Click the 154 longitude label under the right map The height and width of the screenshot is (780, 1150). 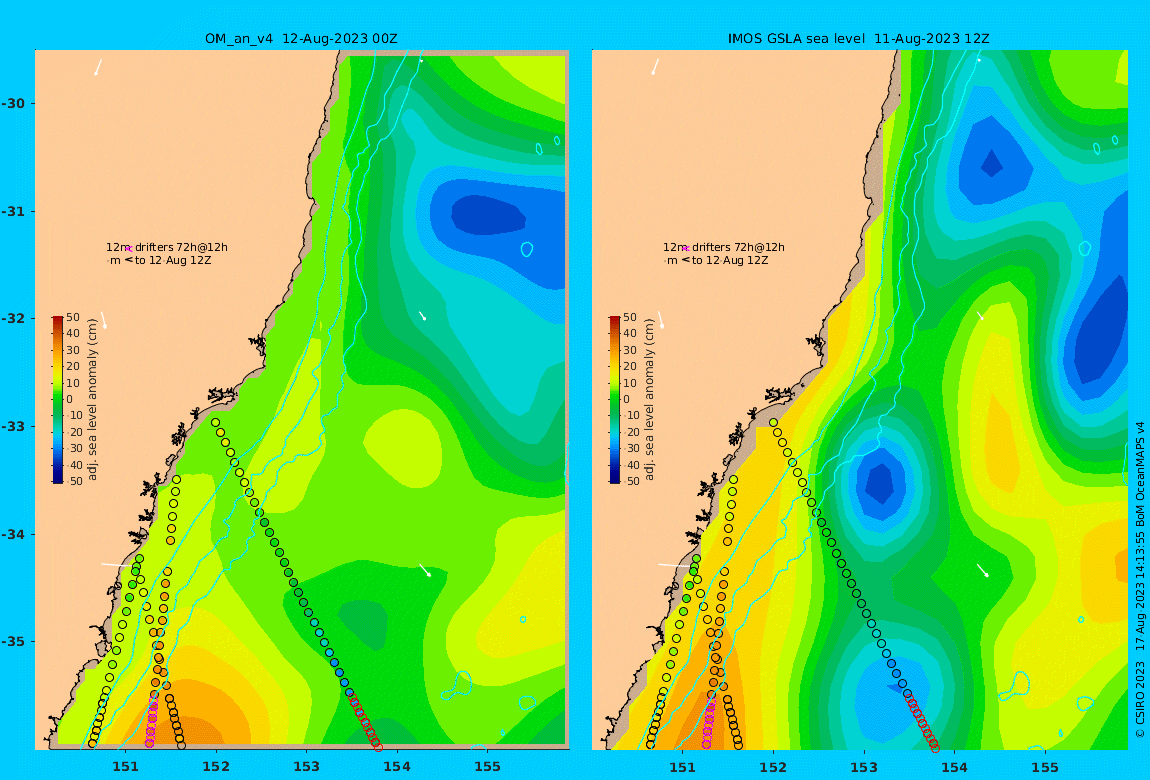(954, 767)
